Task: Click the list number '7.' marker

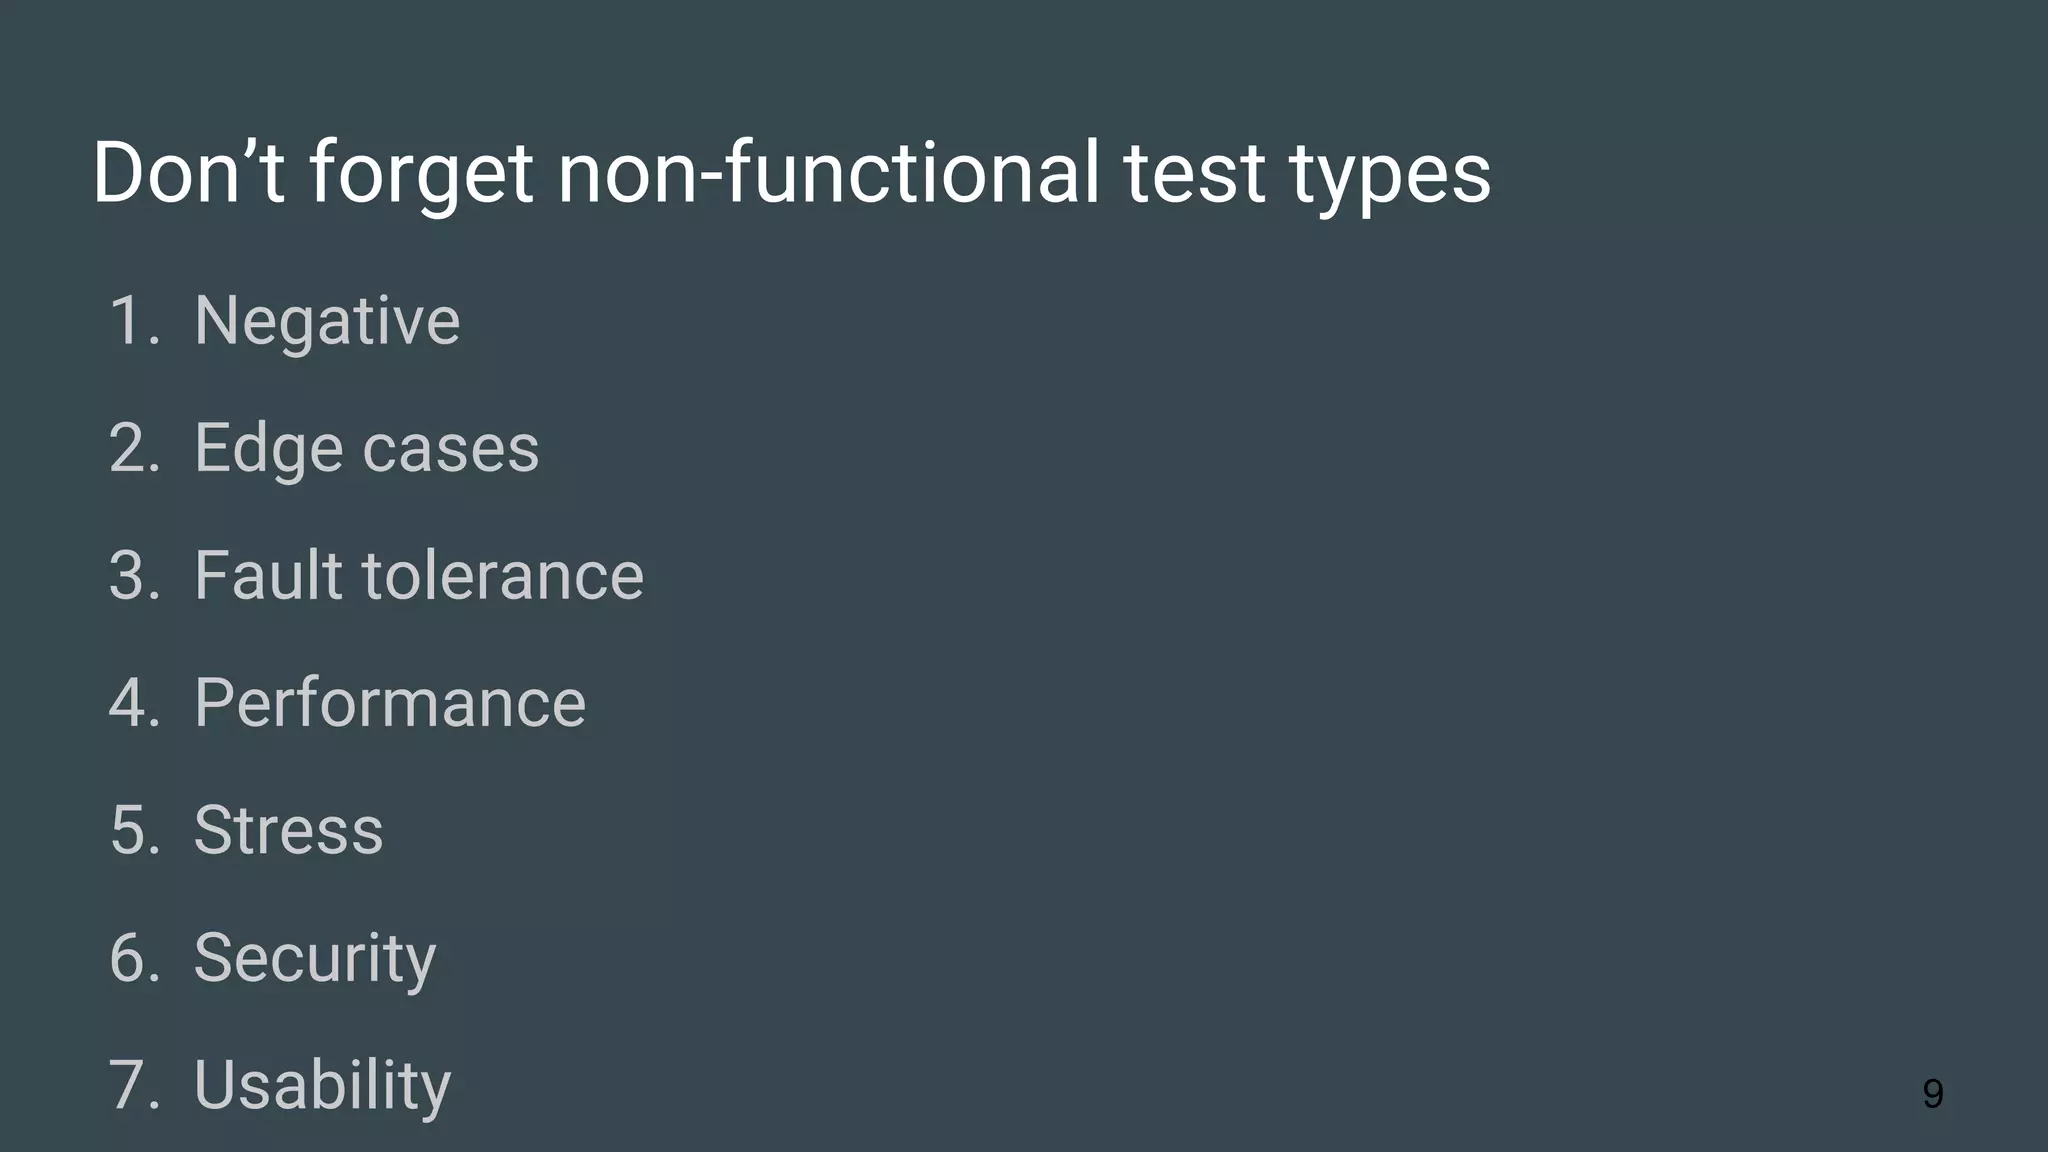Action: click(135, 1085)
